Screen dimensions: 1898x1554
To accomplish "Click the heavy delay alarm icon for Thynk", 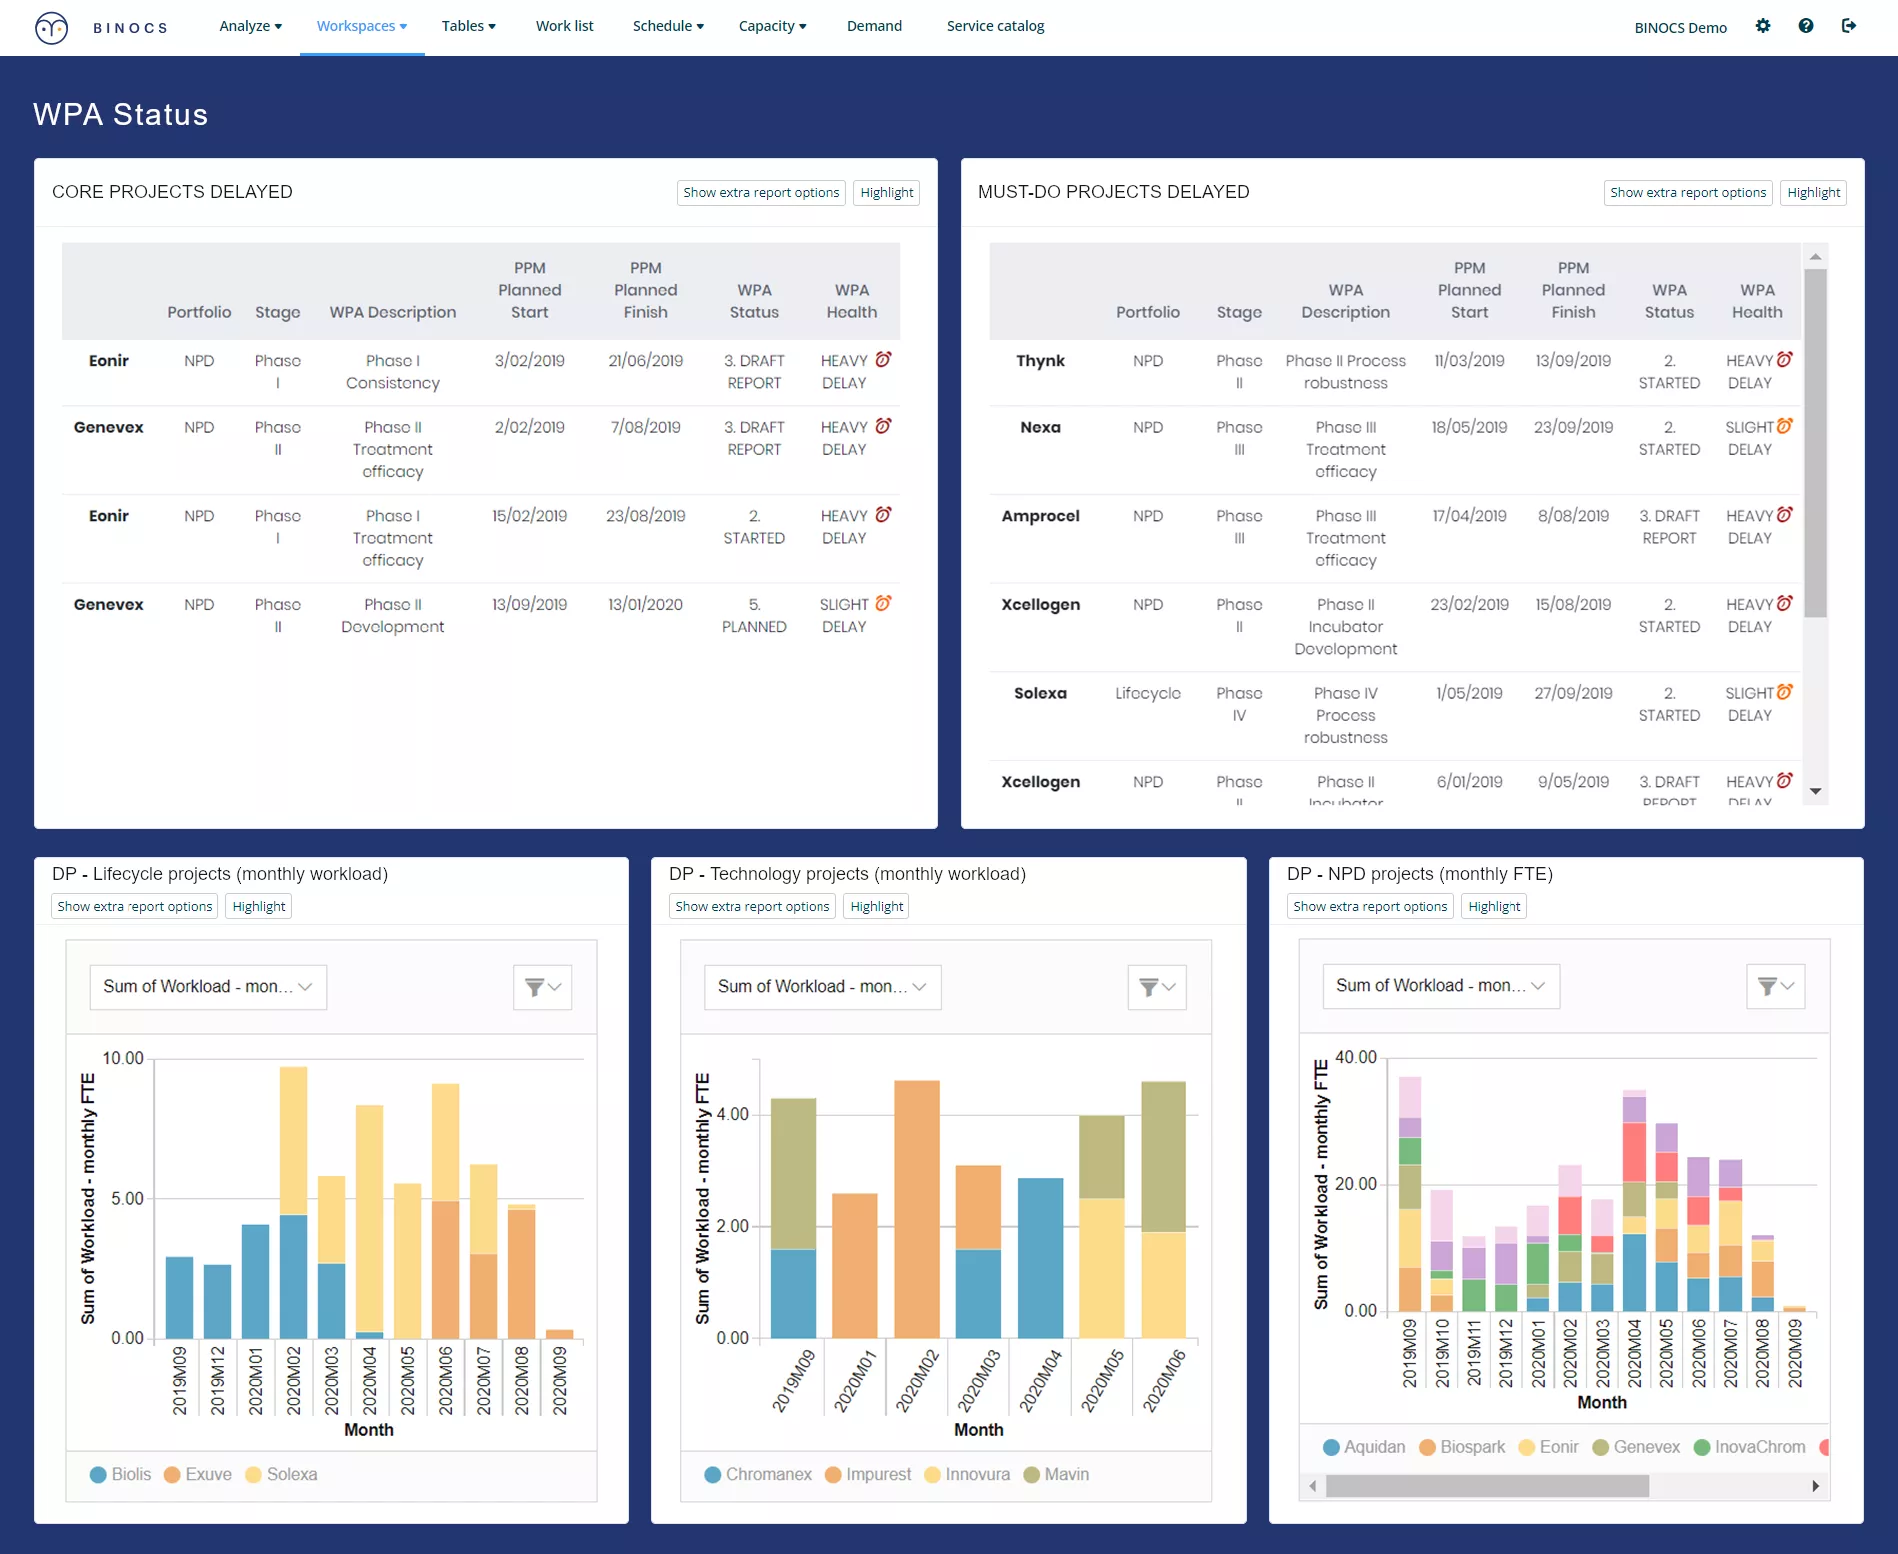I will (x=1785, y=359).
